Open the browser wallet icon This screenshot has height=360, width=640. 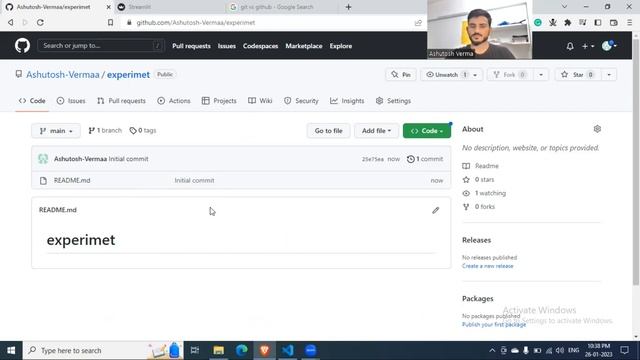click(613, 22)
